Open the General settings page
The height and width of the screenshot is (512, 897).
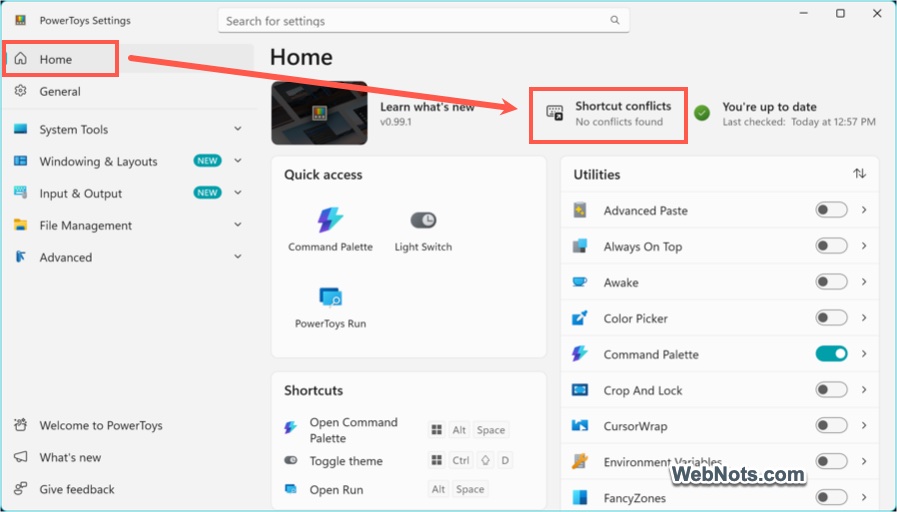(x=128, y=91)
